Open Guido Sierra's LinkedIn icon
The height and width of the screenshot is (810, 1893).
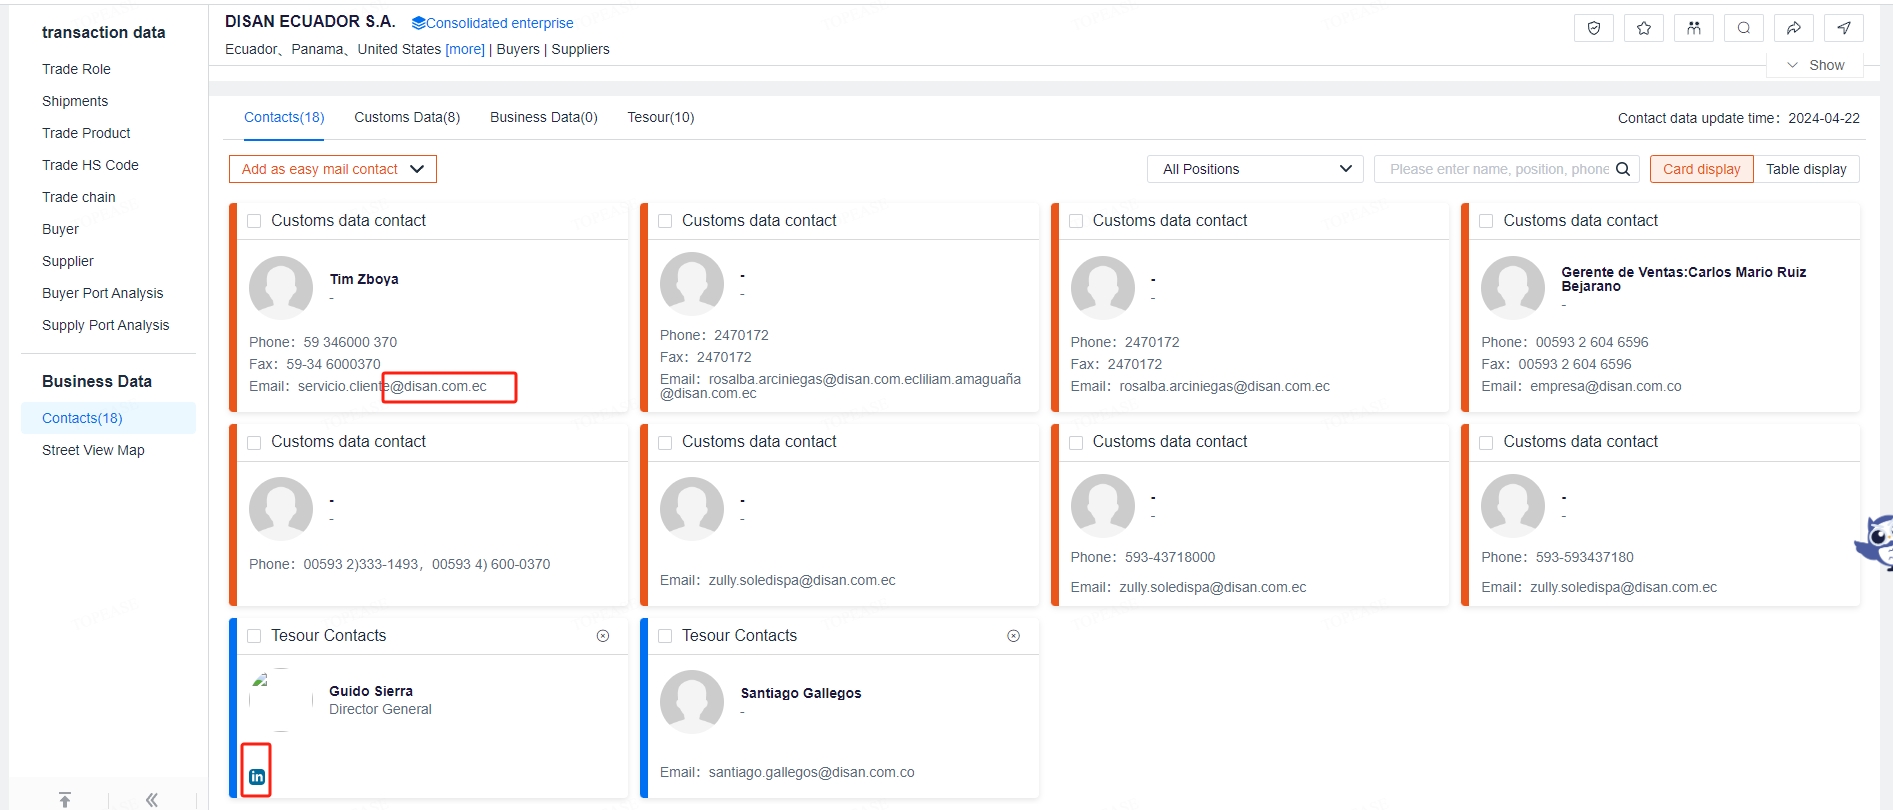[x=257, y=777]
